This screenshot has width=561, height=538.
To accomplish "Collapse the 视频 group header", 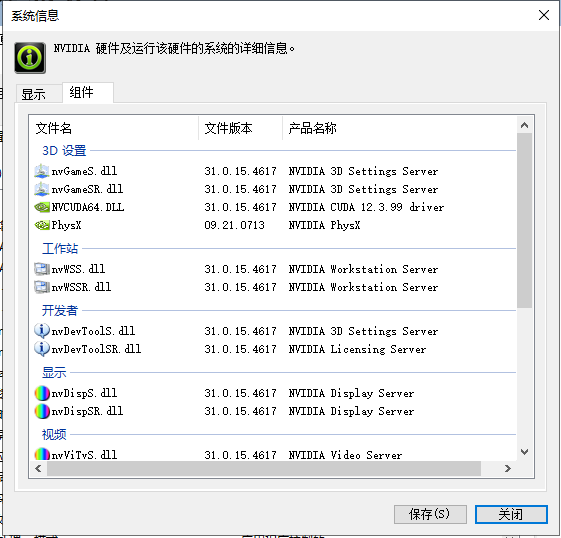I will pyautogui.click(x=54, y=434).
